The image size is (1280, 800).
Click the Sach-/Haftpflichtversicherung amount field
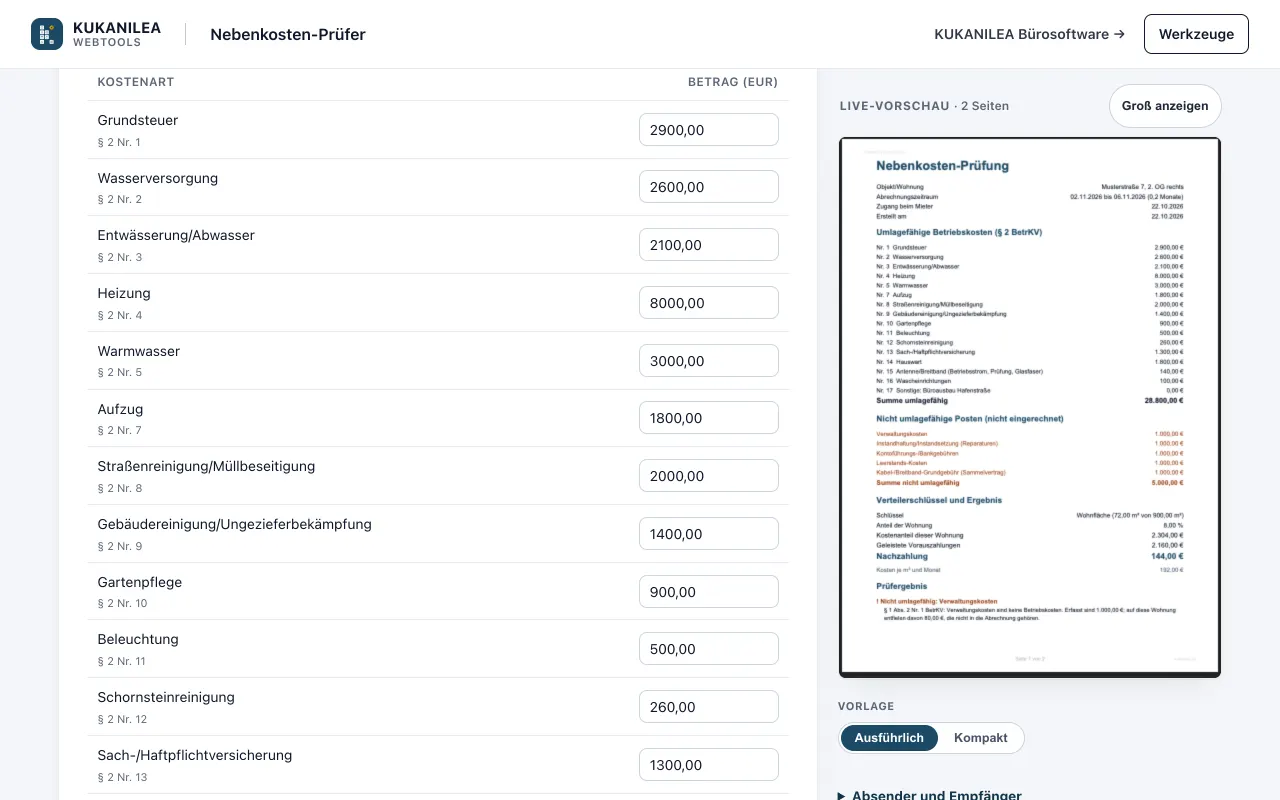(x=709, y=764)
